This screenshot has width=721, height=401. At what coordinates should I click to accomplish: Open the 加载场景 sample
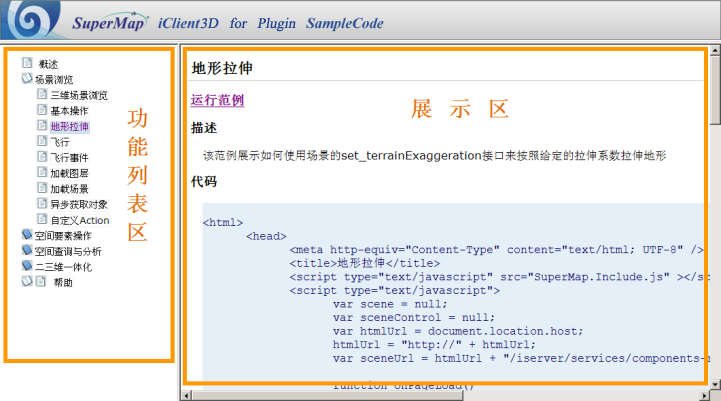click(x=69, y=189)
